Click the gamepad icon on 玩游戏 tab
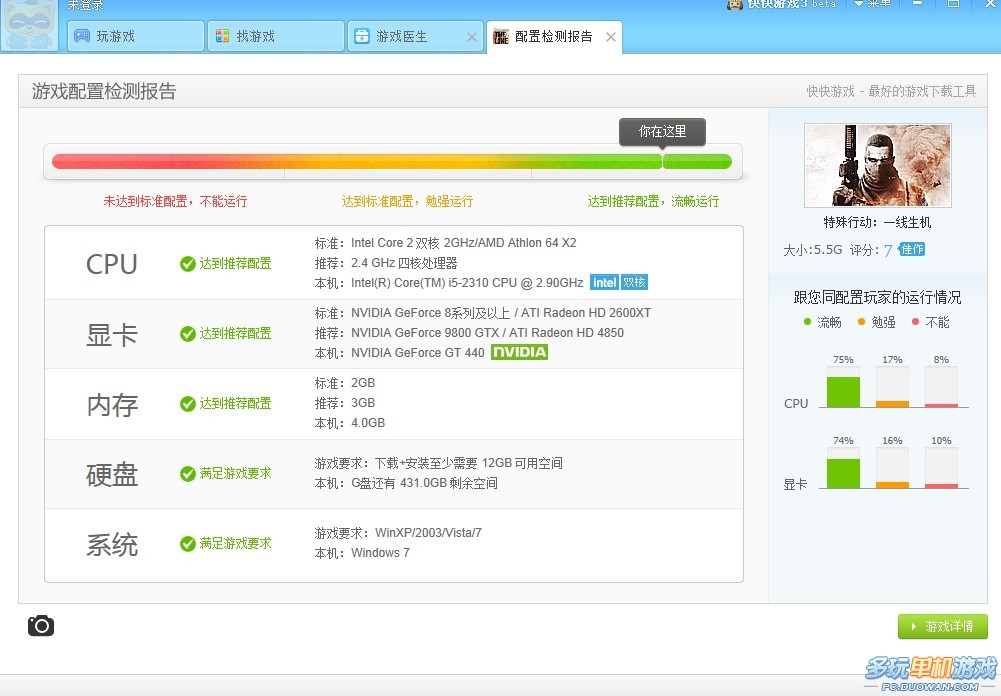The image size is (1001, 696). 82,36
